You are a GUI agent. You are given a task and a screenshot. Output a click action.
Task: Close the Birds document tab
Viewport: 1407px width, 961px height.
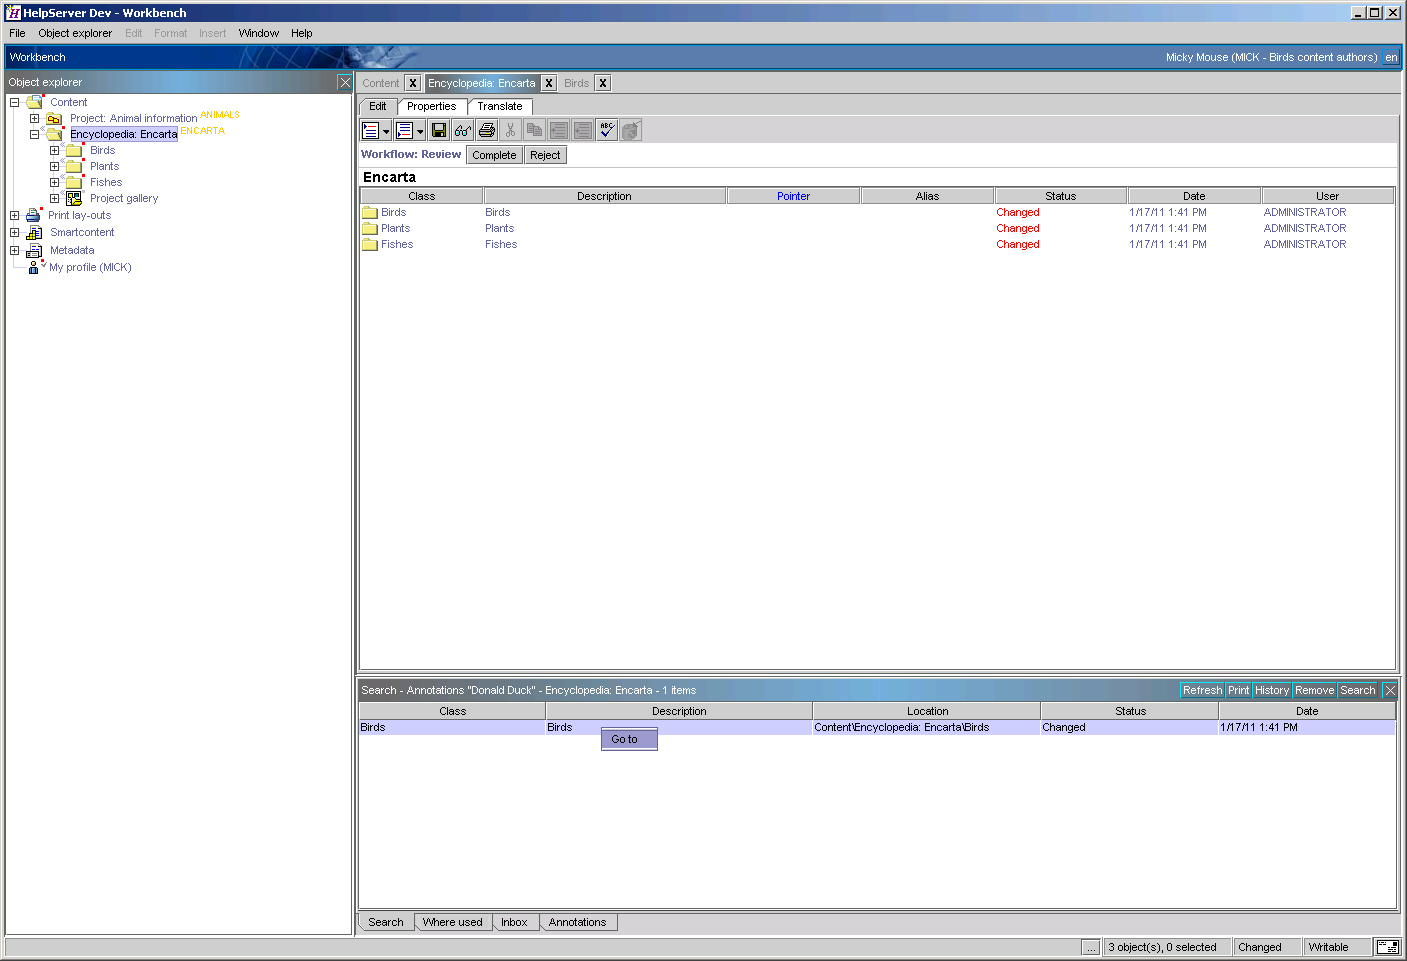click(603, 83)
